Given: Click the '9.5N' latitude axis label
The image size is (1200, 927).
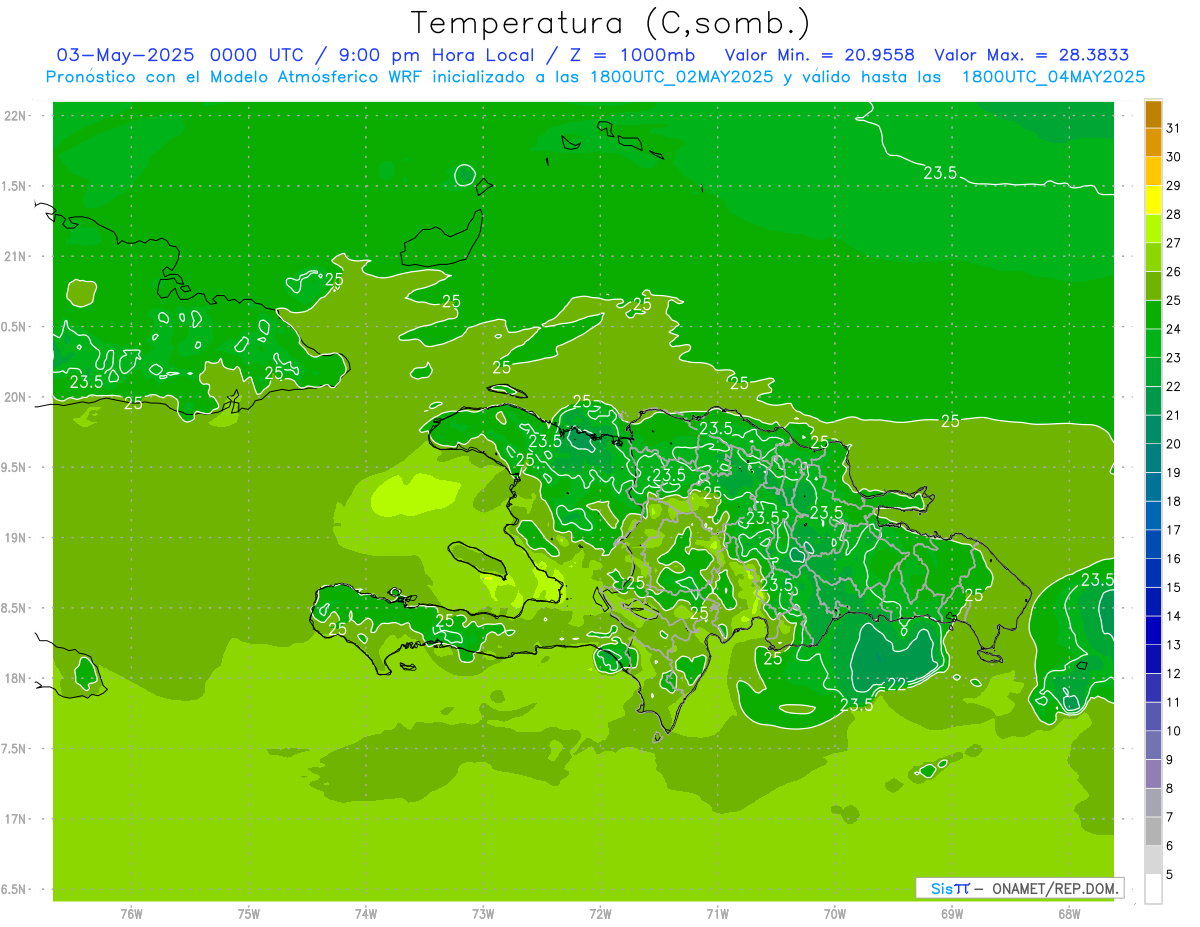Looking at the screenshot, I should point(13,467).
